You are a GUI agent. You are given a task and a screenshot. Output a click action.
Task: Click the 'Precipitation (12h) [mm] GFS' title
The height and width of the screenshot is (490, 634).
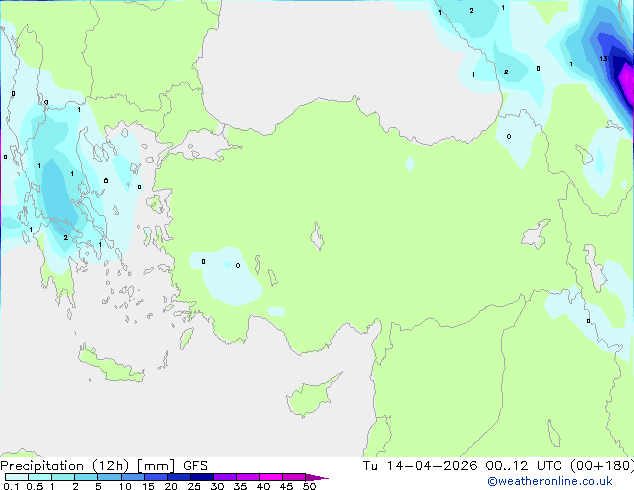[x=104, y=466]
